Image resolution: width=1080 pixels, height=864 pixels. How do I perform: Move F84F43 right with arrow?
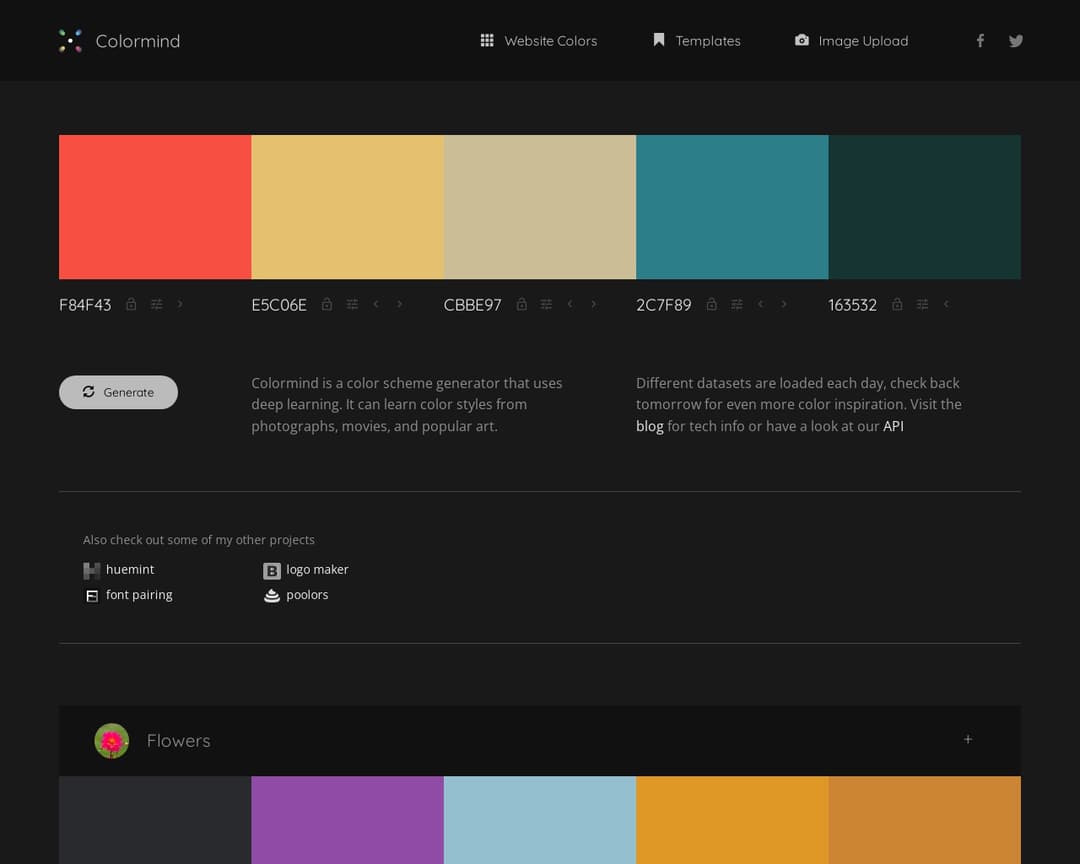tap(180, 304)
